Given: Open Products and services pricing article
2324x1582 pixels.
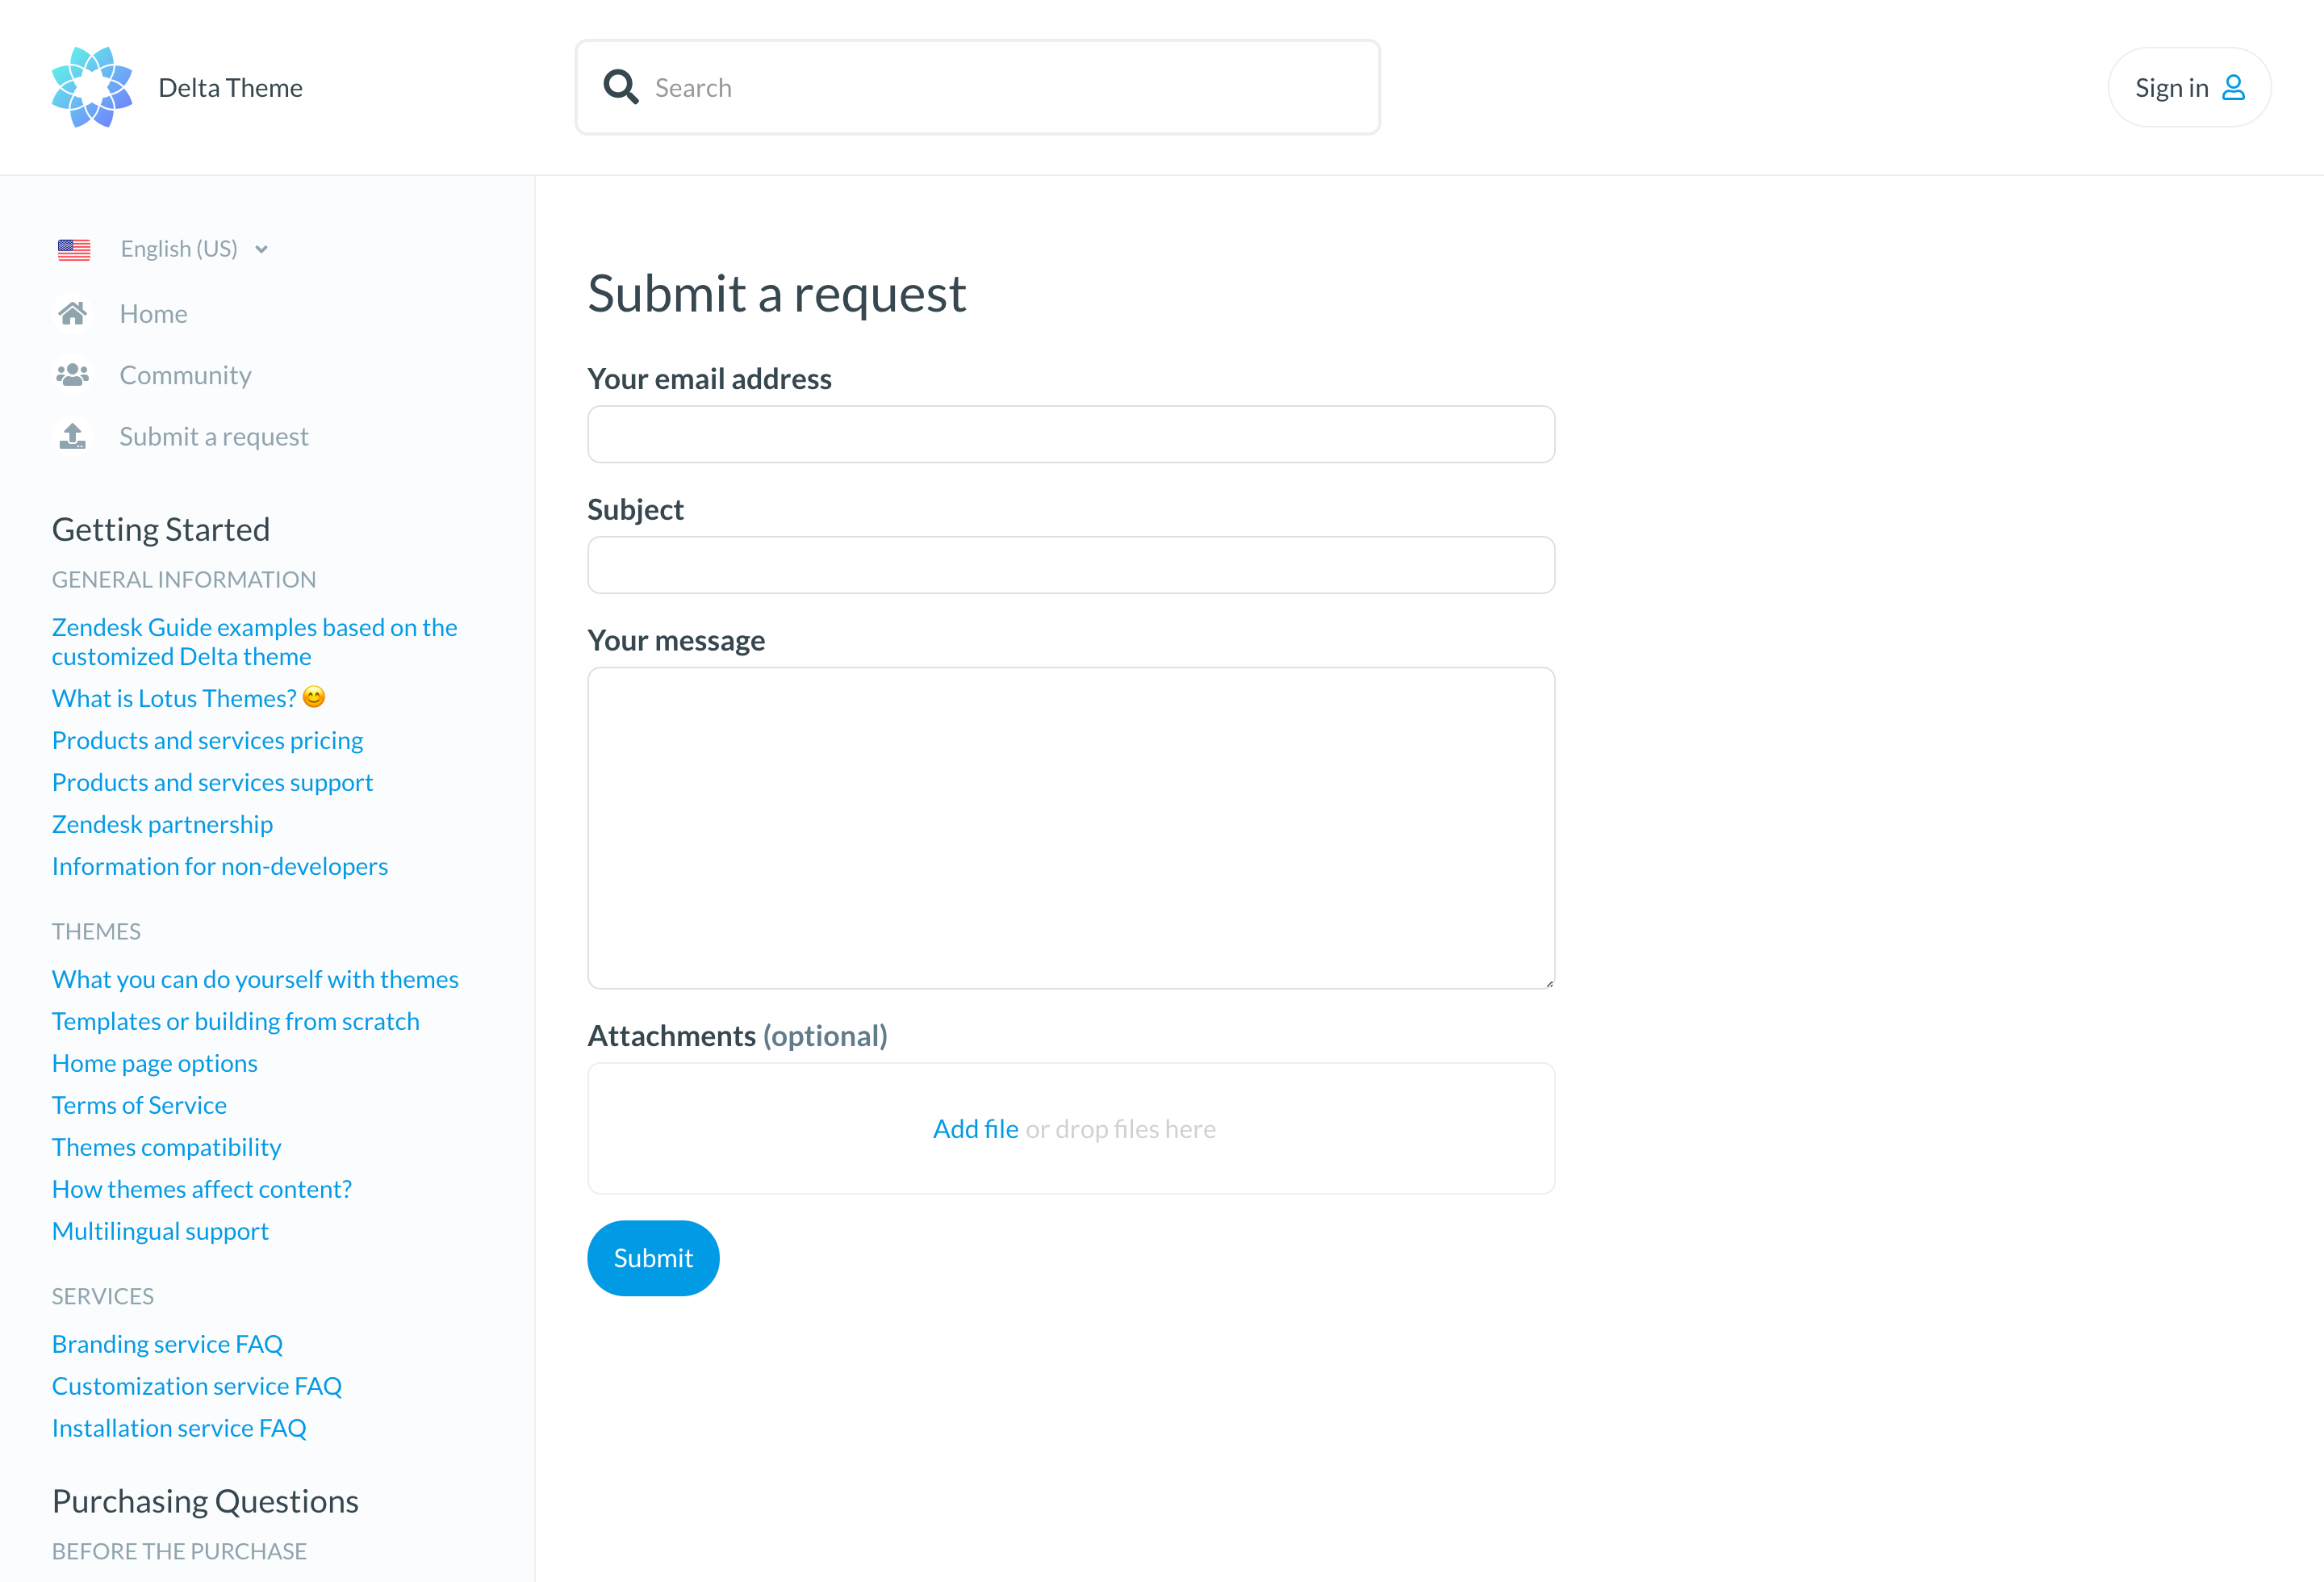Looking at the screenshot, I should [x=207, y=740].
